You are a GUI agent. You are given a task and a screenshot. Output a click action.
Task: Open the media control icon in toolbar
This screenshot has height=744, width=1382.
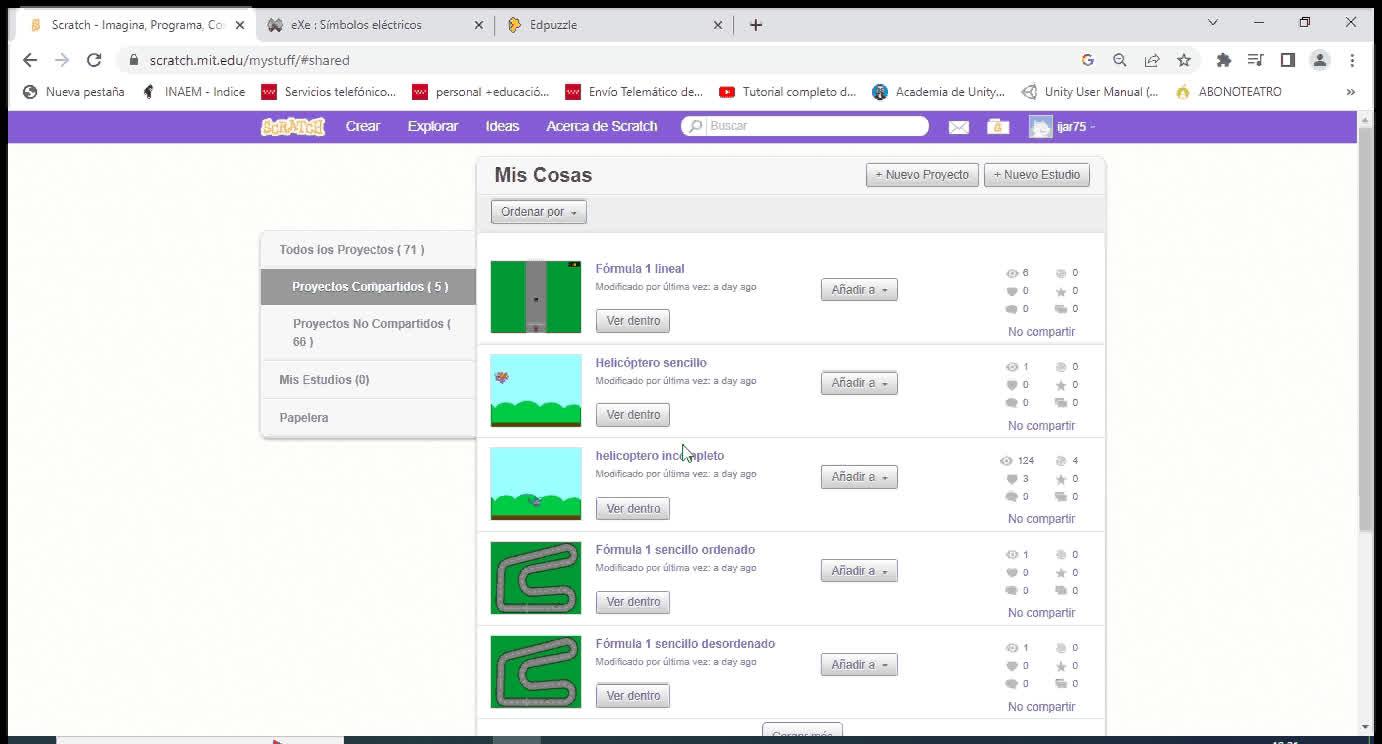tap(1256, 60)
